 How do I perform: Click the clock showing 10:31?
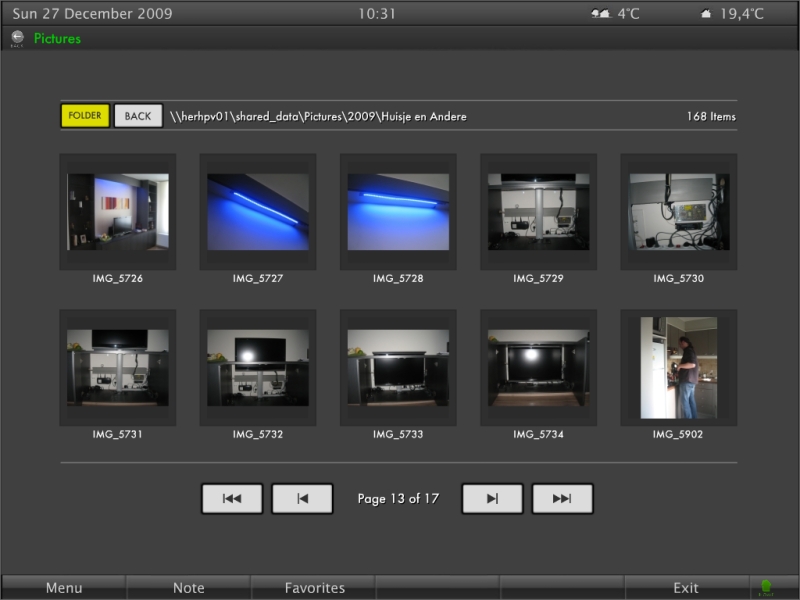377,14
